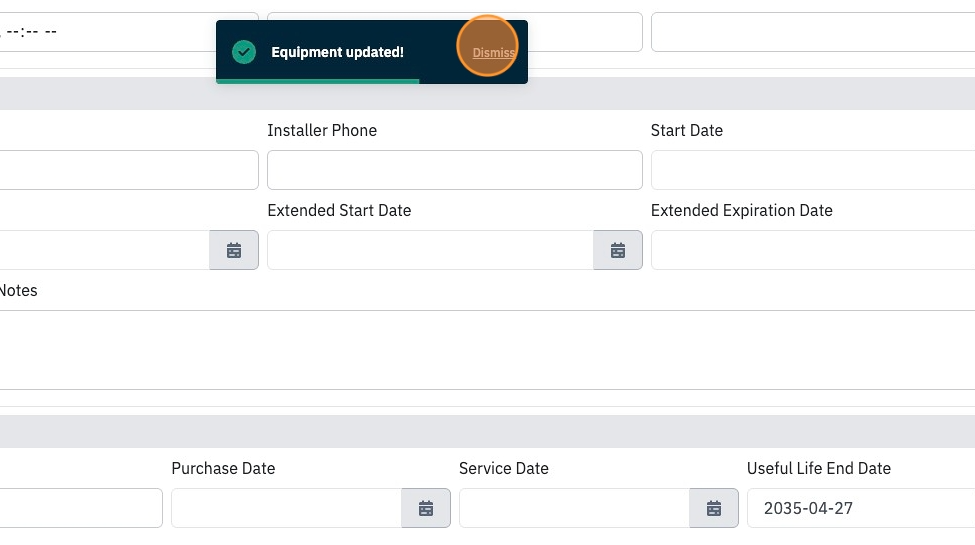Click the green checkmark success icon
975x545 pixels.
pos(244,52)
